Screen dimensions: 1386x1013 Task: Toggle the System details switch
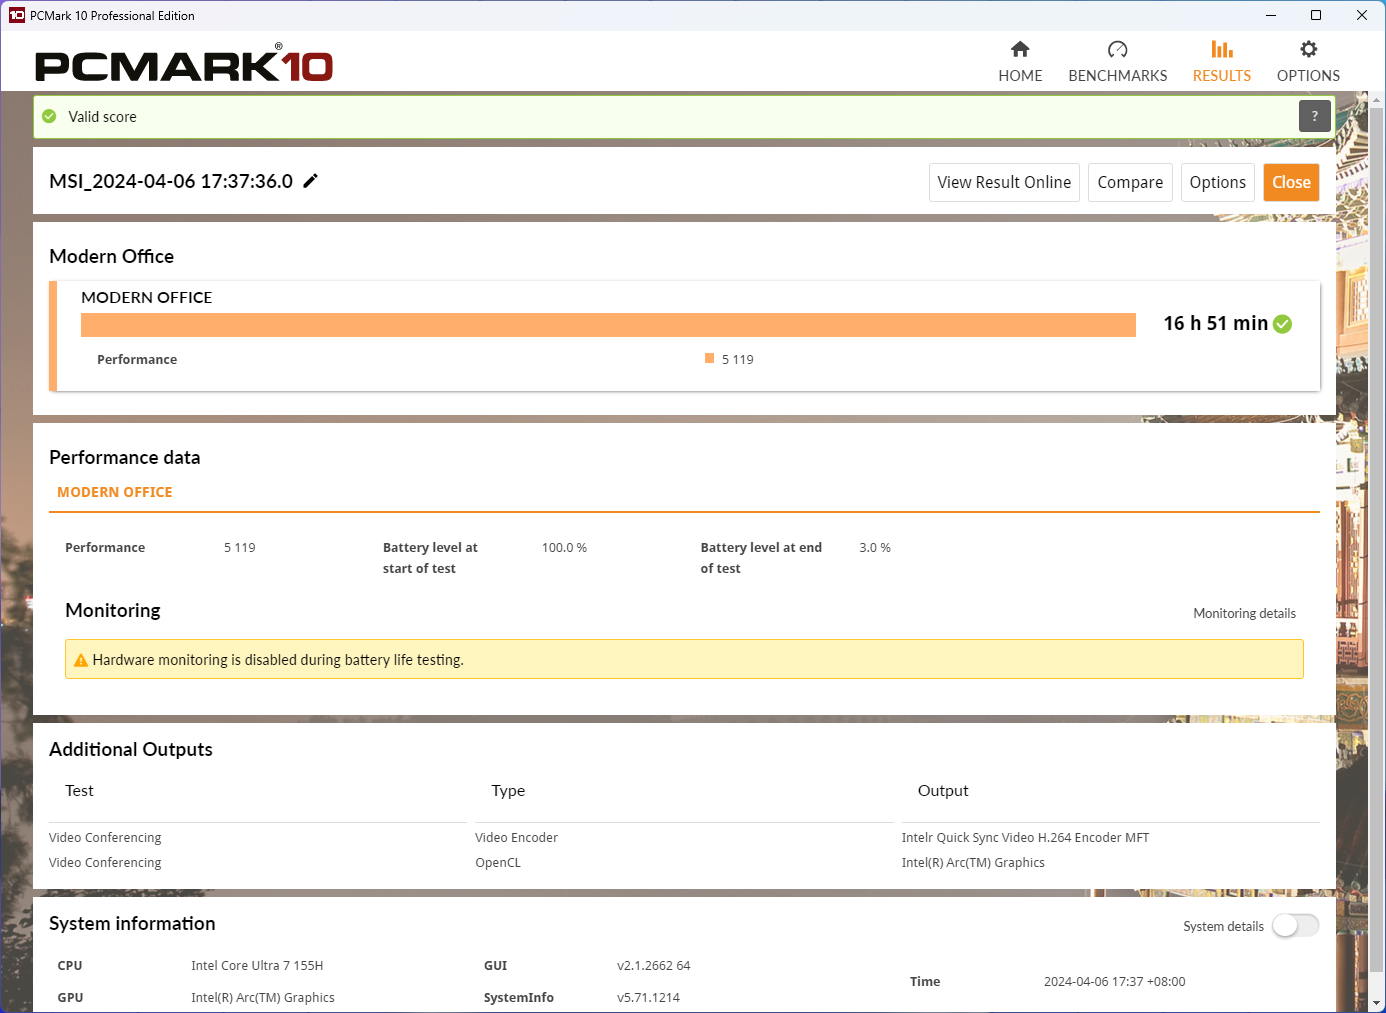click(1295, 926)
